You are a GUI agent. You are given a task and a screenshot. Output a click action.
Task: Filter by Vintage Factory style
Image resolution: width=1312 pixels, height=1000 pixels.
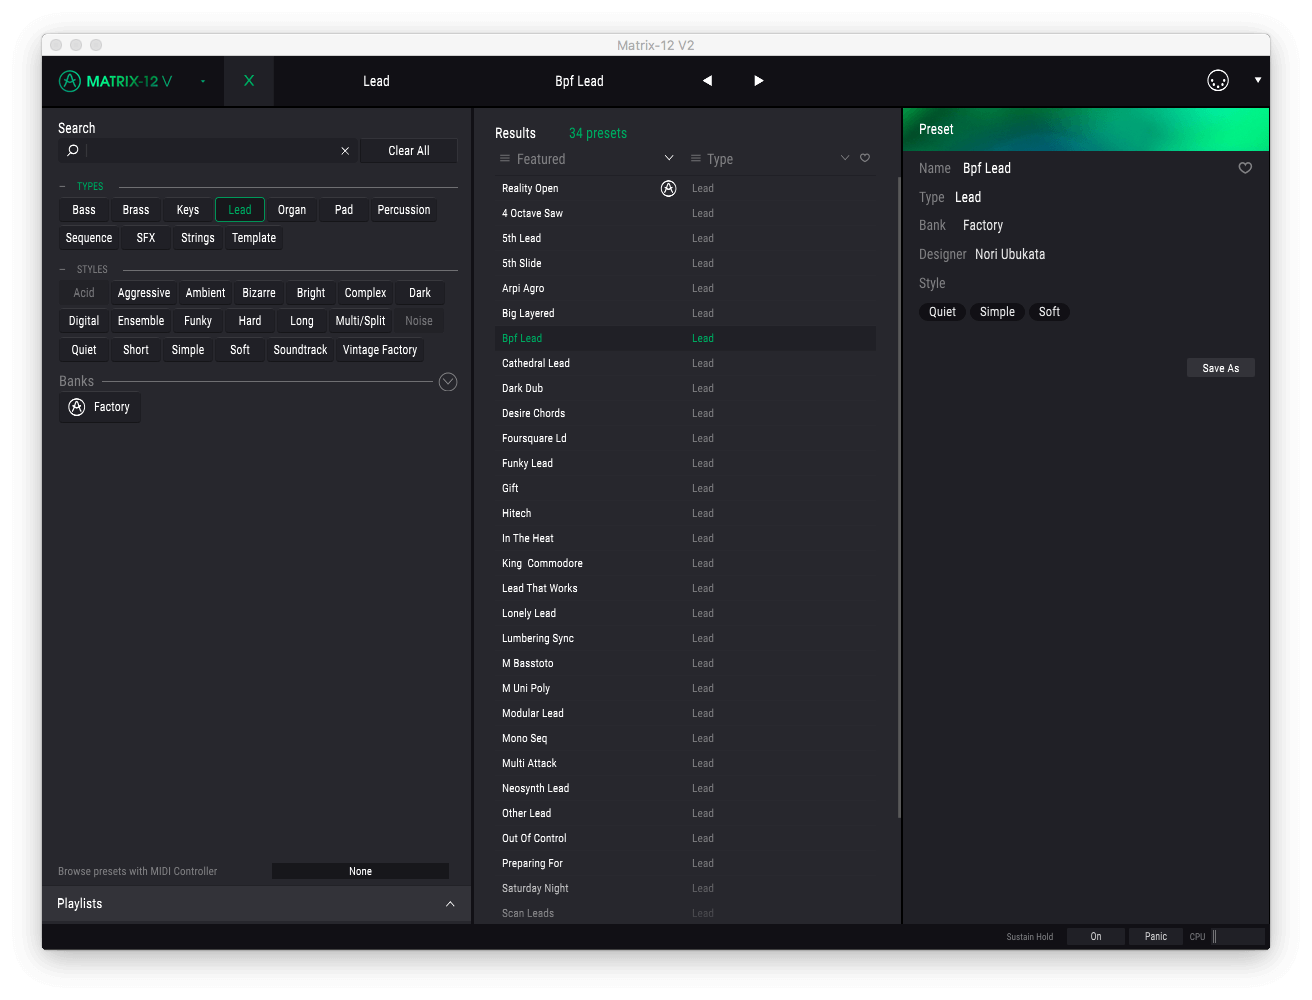point(380,350)
